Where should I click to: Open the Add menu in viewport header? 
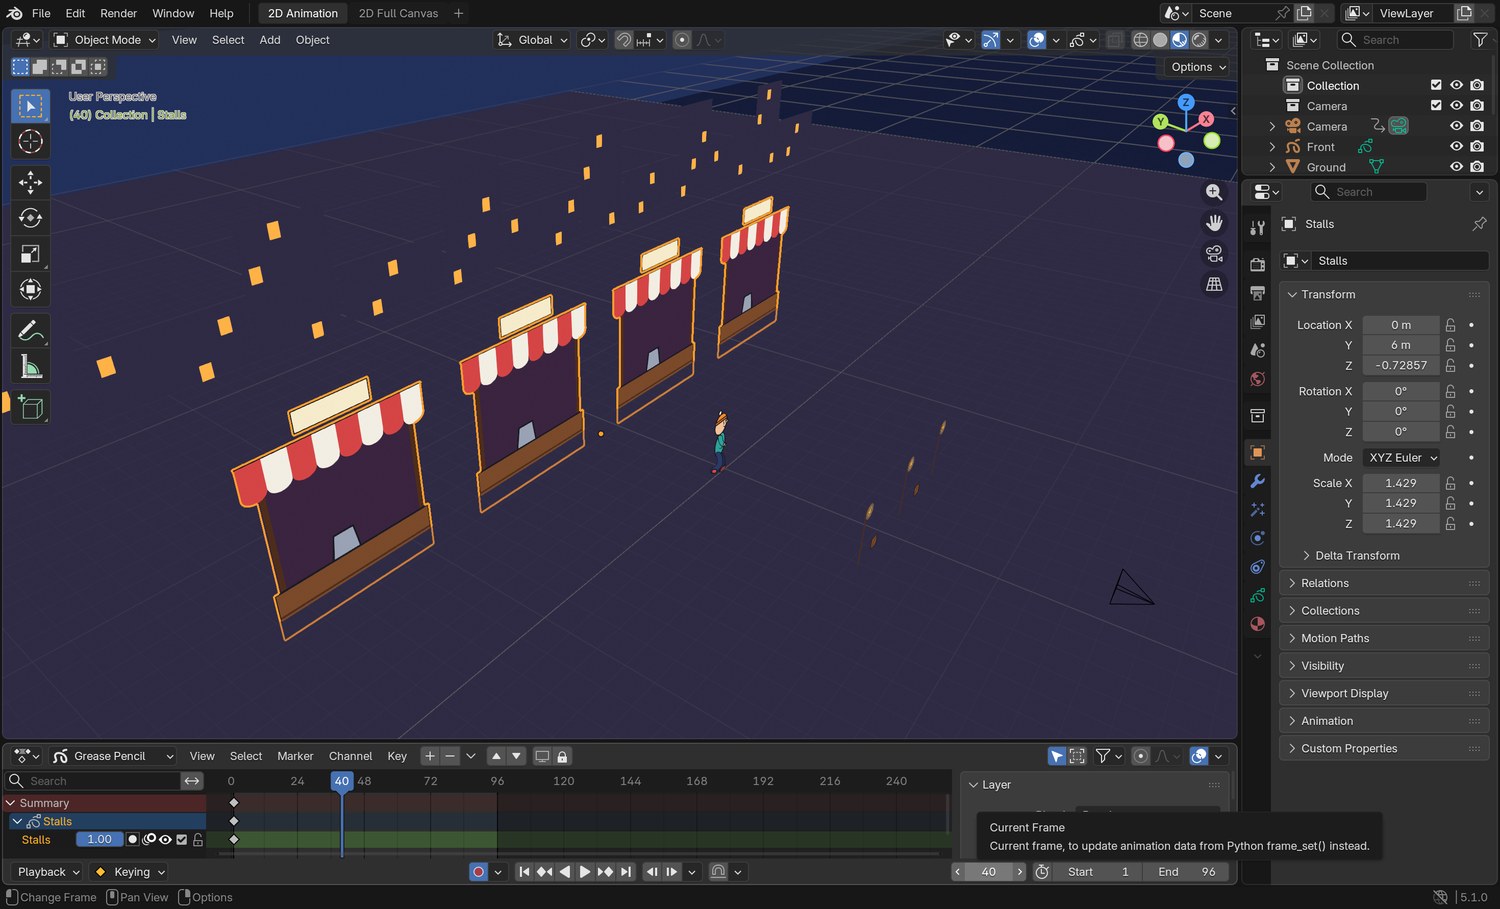coord(270,40)
